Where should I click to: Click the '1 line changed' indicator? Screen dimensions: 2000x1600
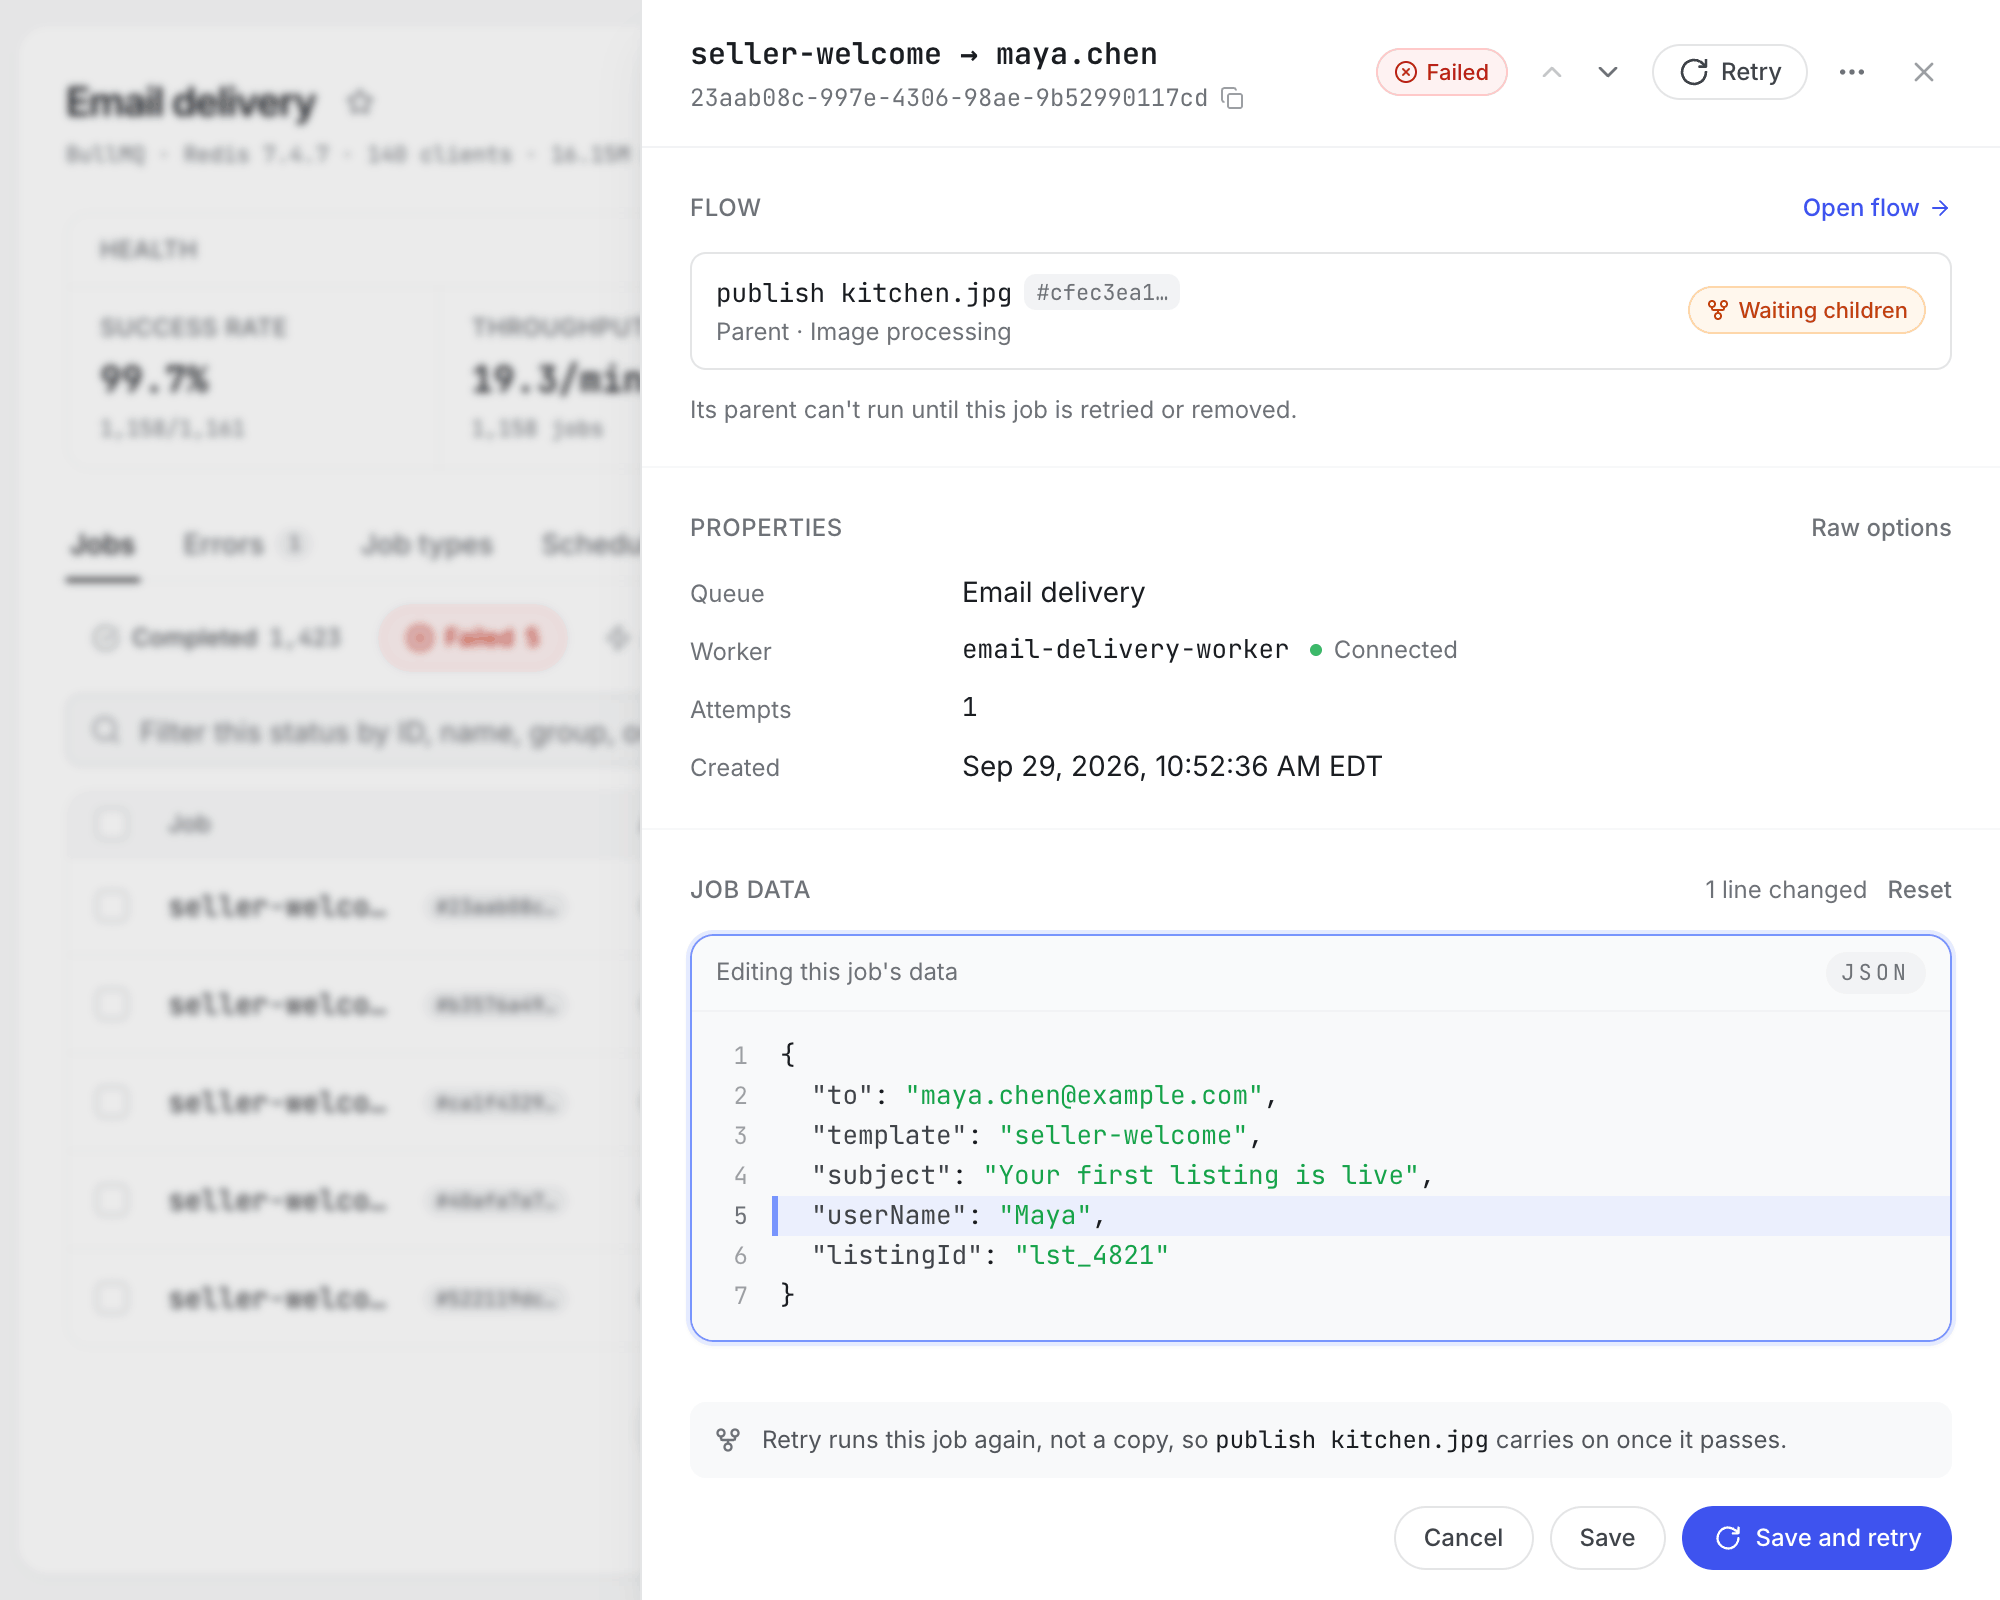1785,890
